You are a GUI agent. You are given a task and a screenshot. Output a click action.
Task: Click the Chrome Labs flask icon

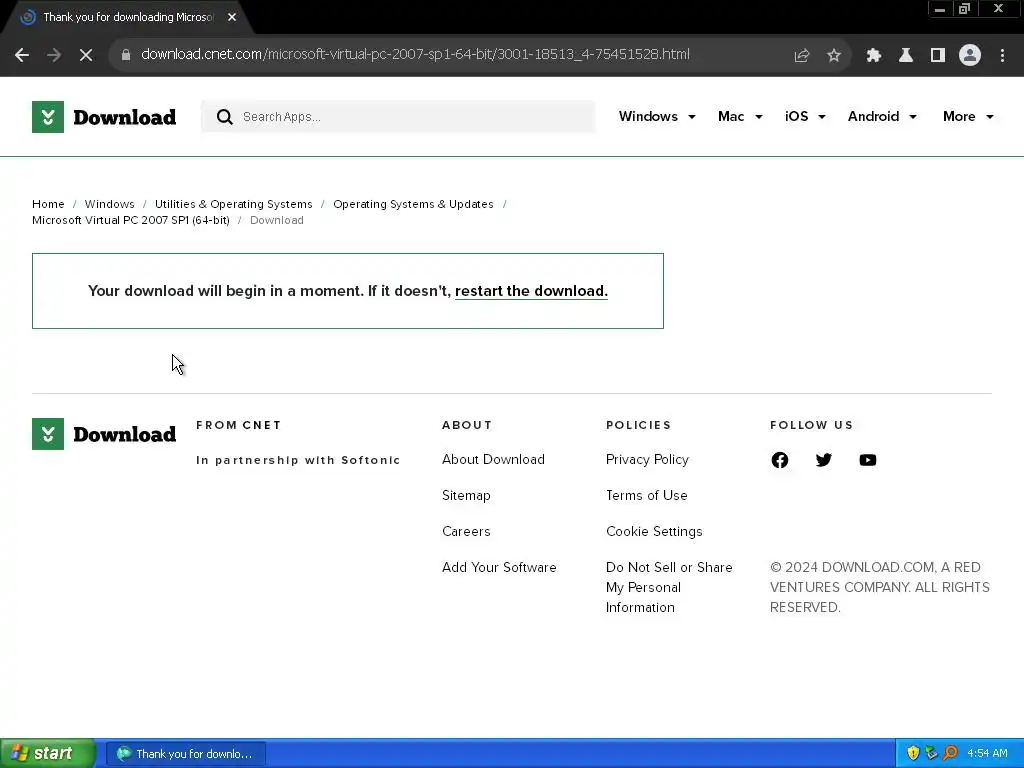pos(906,56)
